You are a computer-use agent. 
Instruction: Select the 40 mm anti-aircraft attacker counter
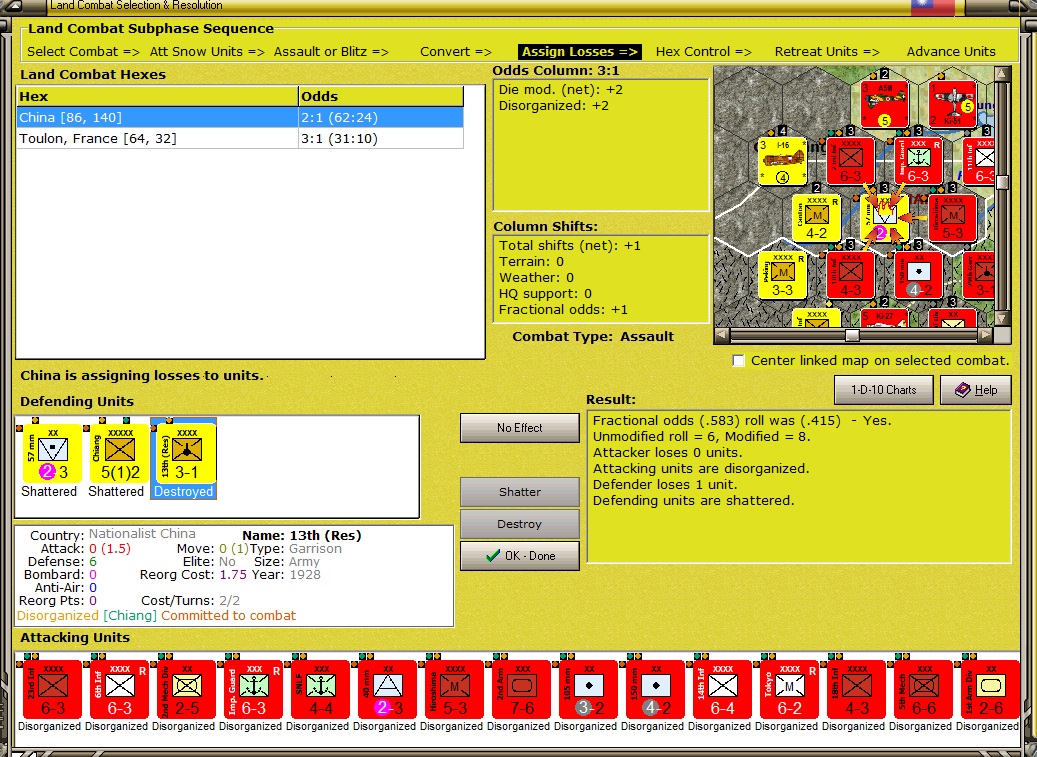point(388,689)
